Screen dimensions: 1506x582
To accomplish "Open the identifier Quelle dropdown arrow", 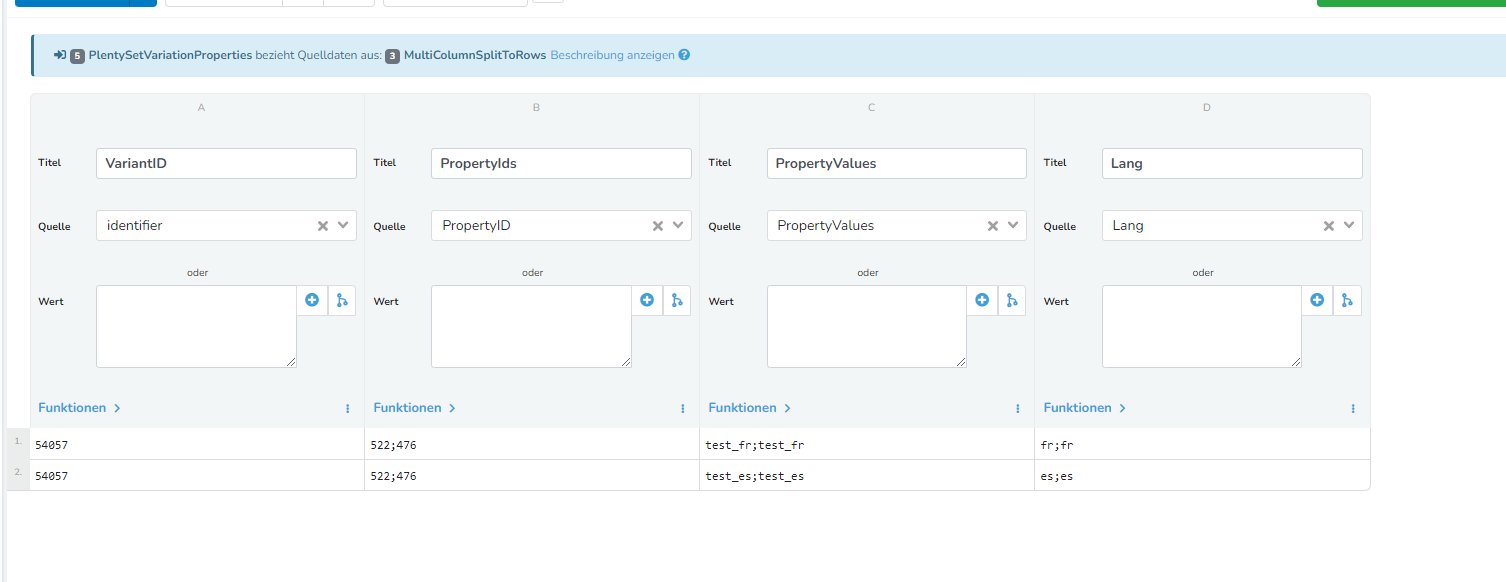I will click(x=344, y=226).
